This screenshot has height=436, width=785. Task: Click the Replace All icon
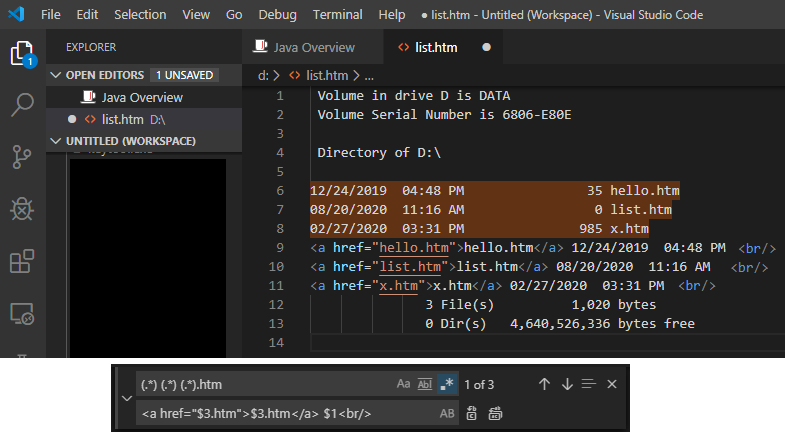coord(494,413)
